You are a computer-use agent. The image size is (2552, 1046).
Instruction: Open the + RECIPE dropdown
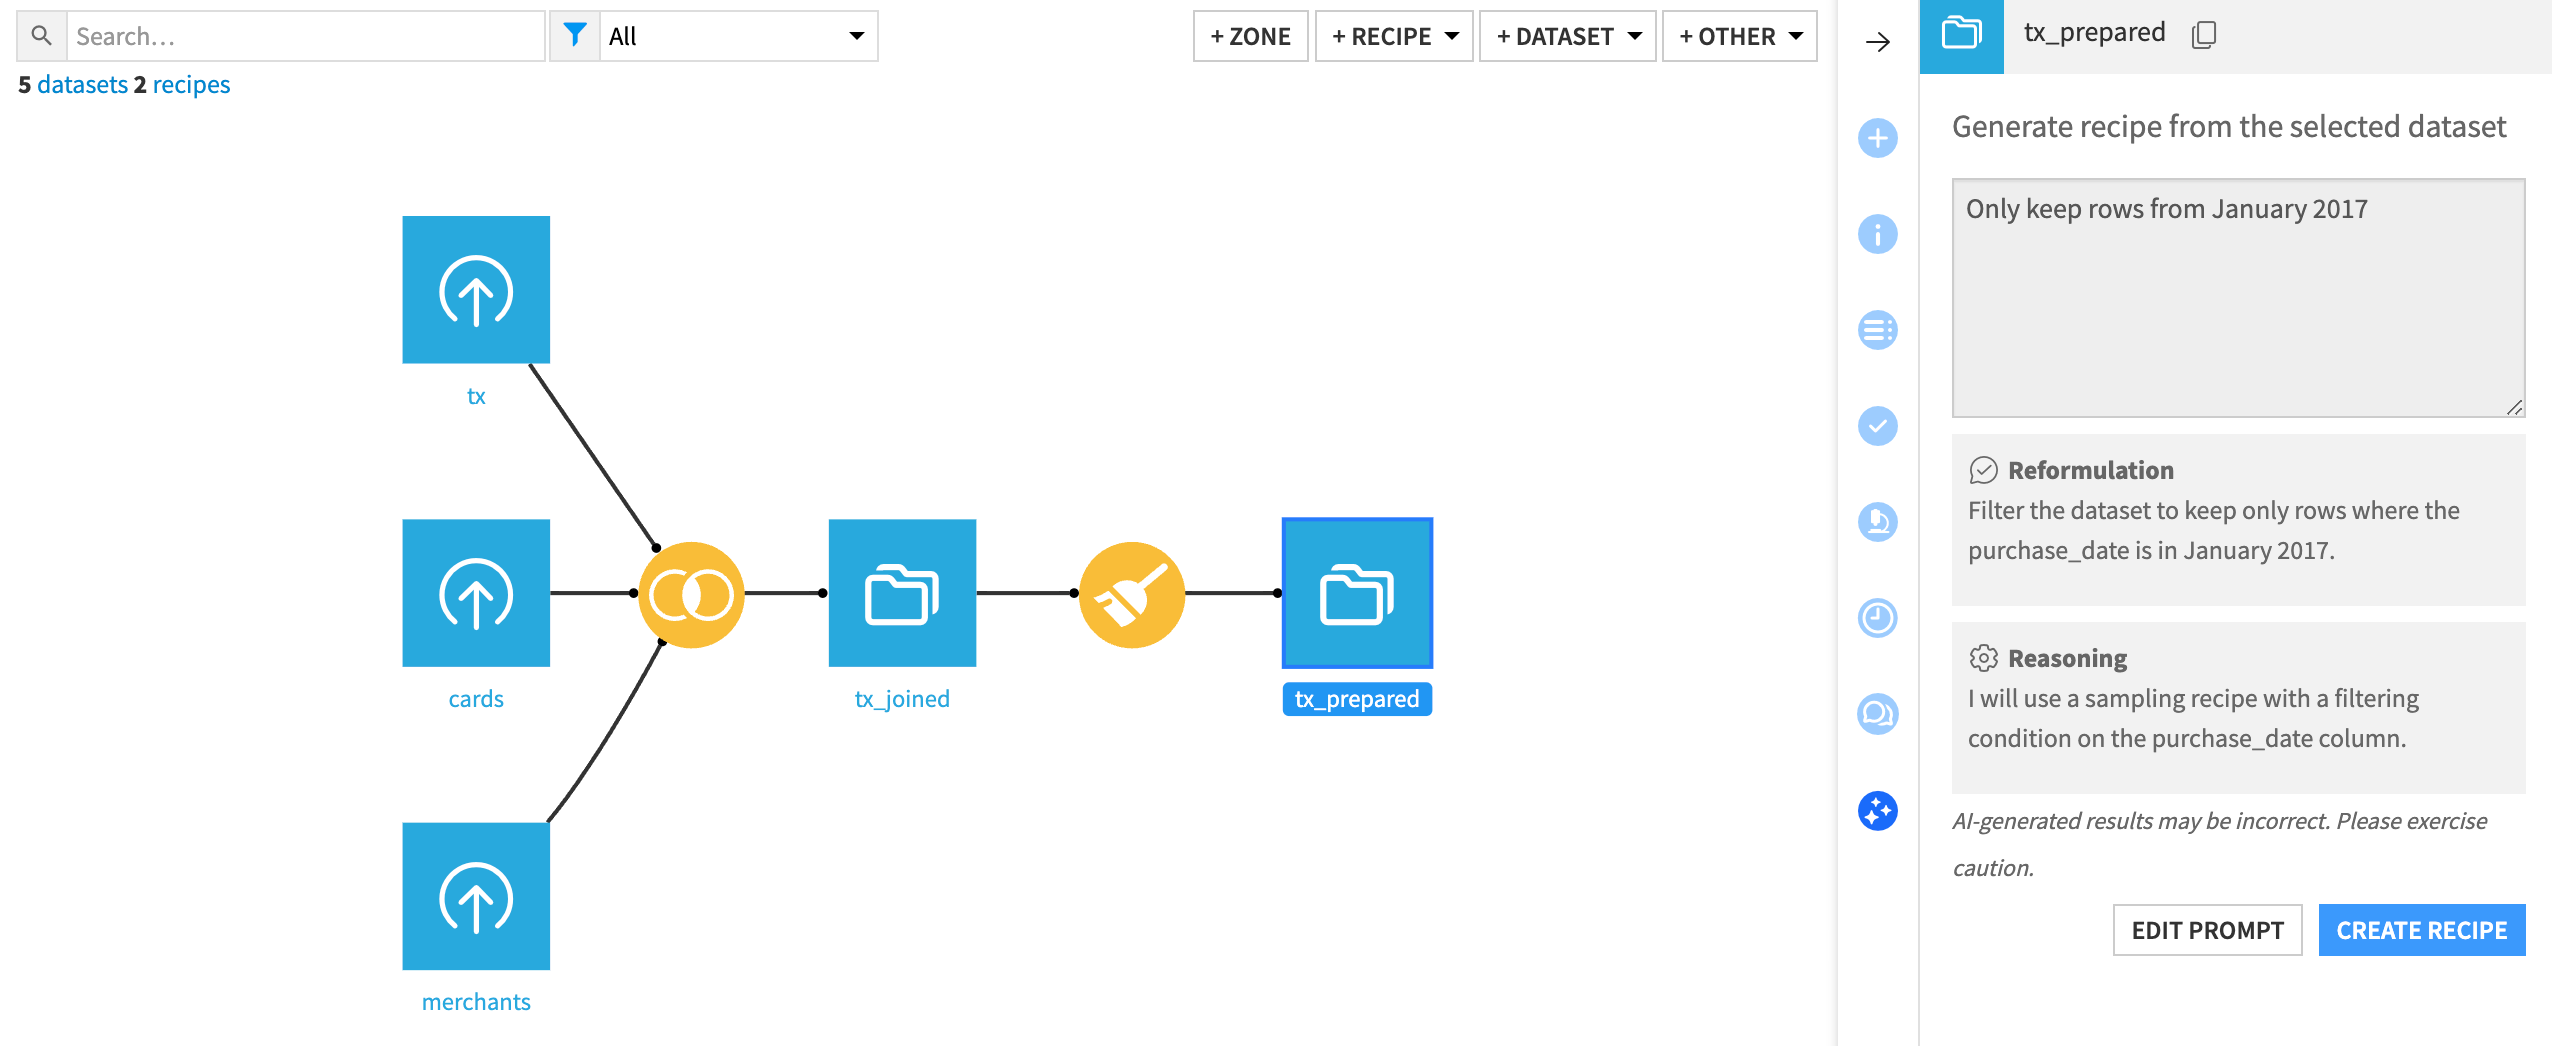1393,36
